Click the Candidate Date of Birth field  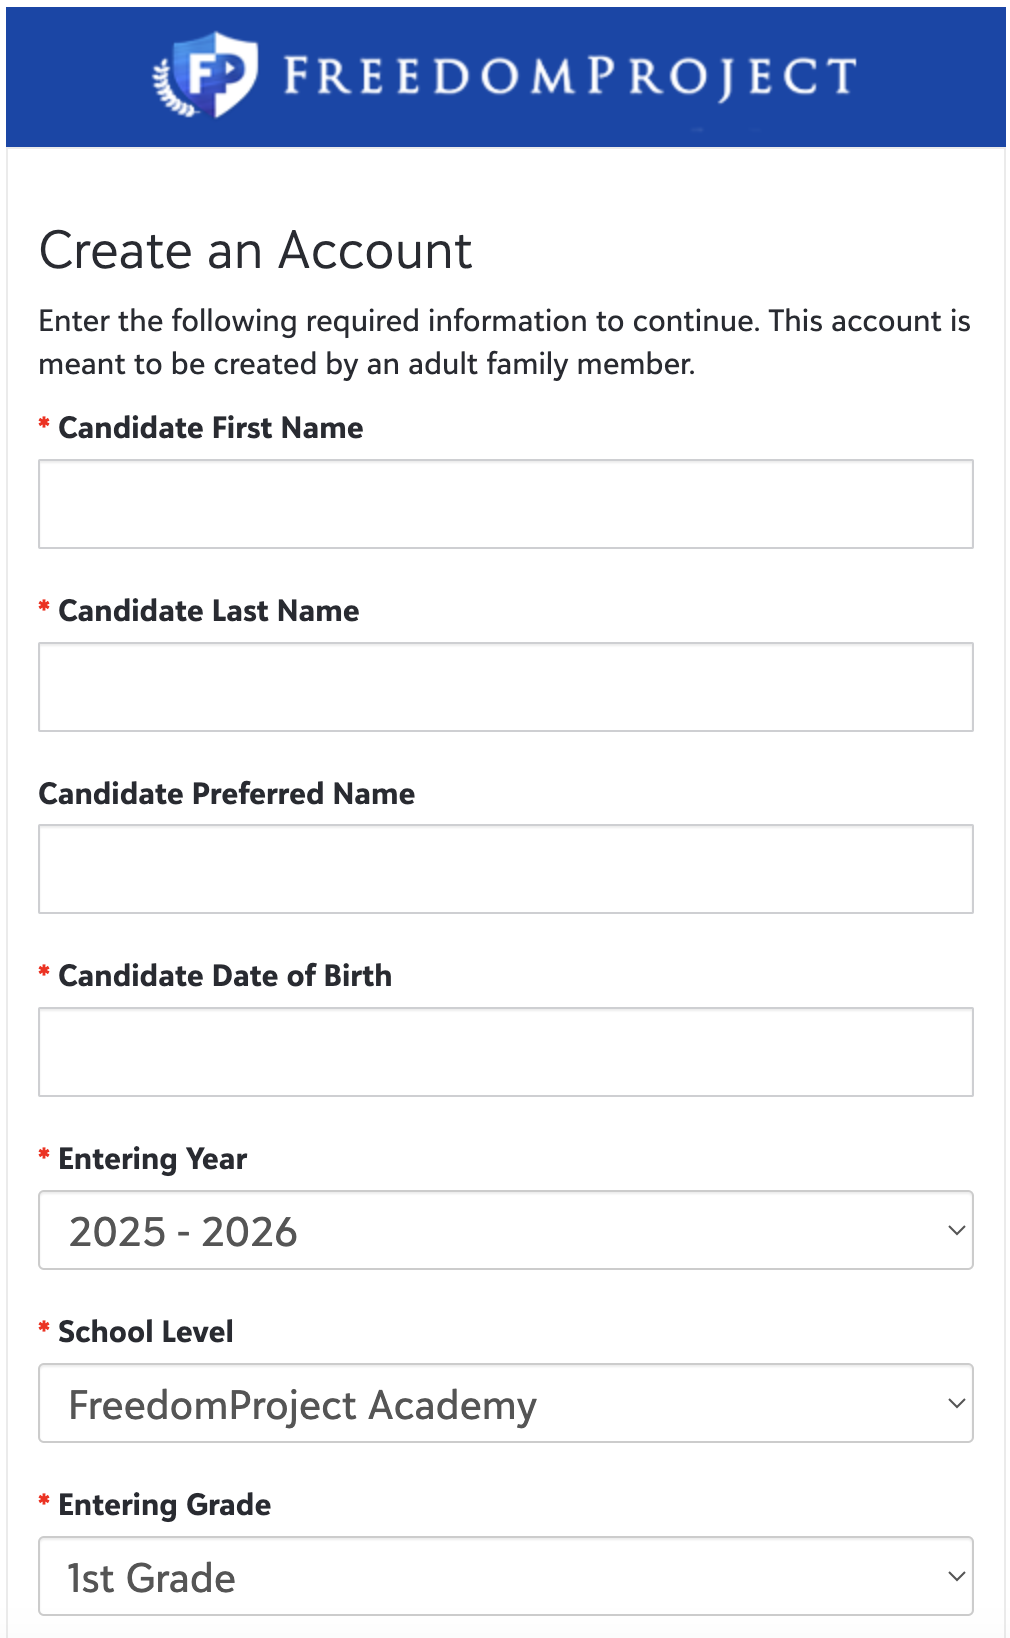tap(505, 1052)
